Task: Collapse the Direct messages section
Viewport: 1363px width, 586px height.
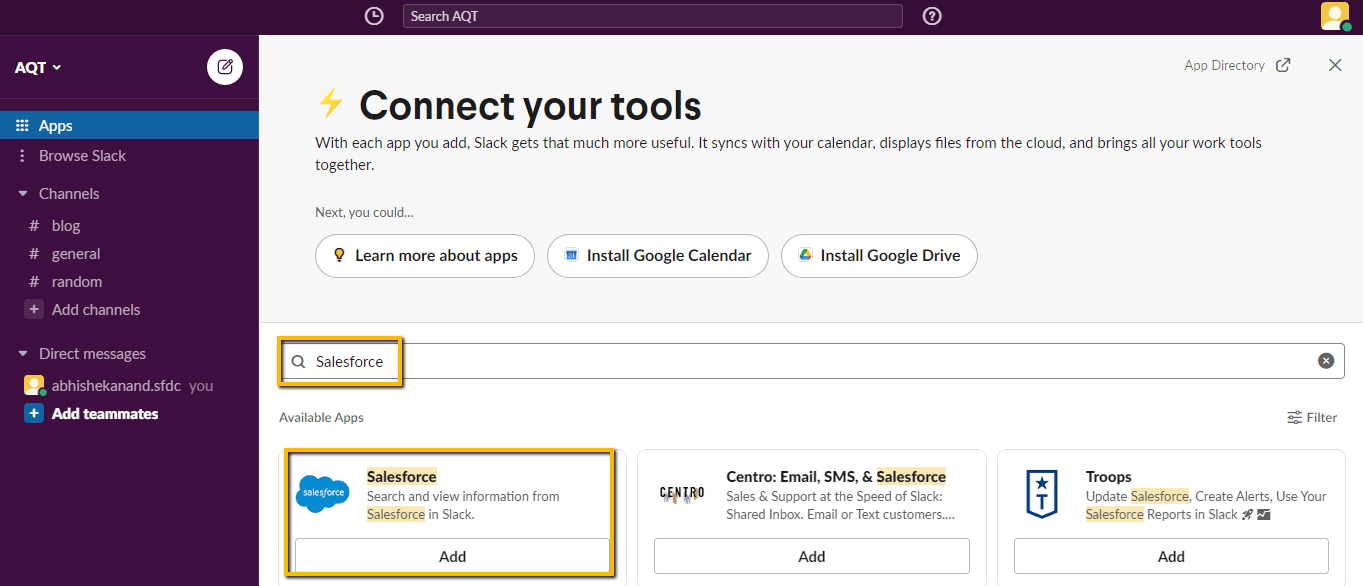Action: (x=23, y=354)
